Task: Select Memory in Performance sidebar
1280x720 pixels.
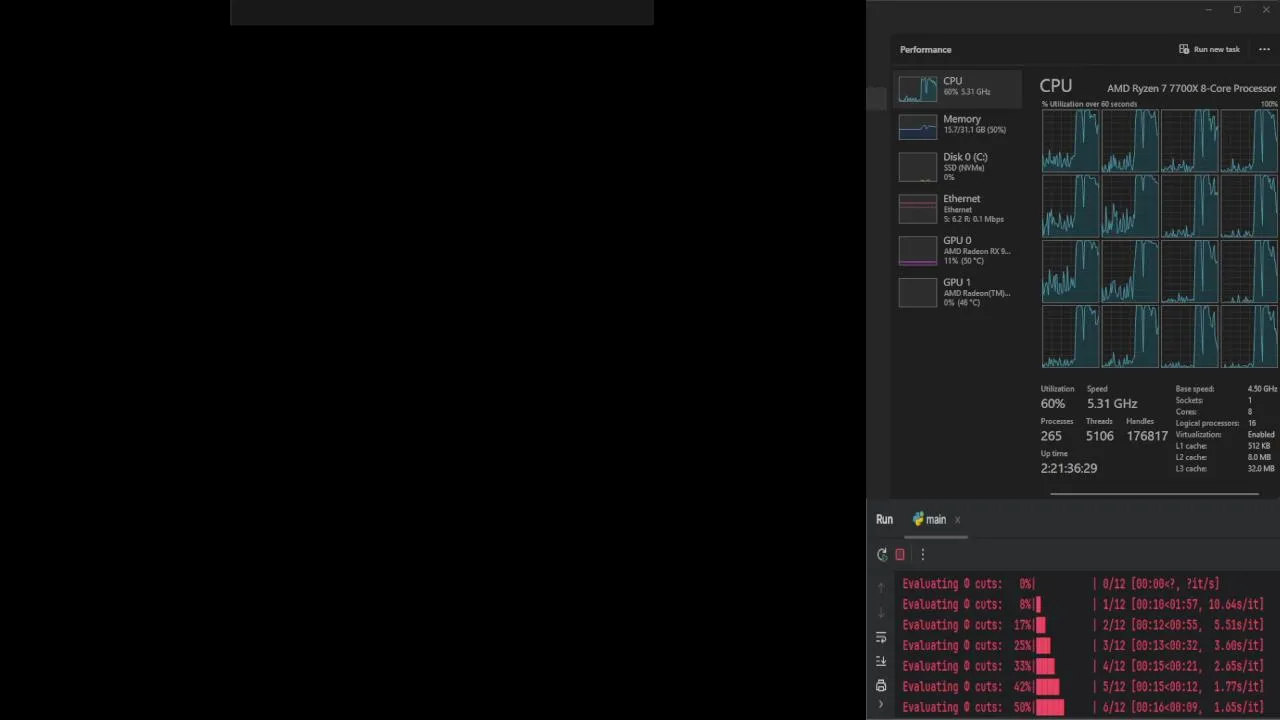Action: tap(958, 126)
